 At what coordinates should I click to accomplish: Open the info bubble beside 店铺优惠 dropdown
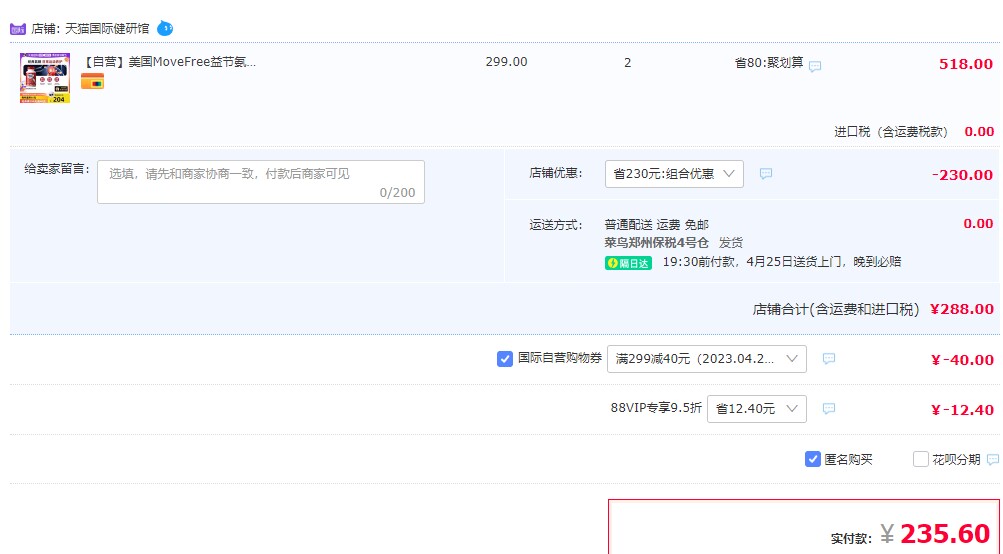tap(766, 173)
